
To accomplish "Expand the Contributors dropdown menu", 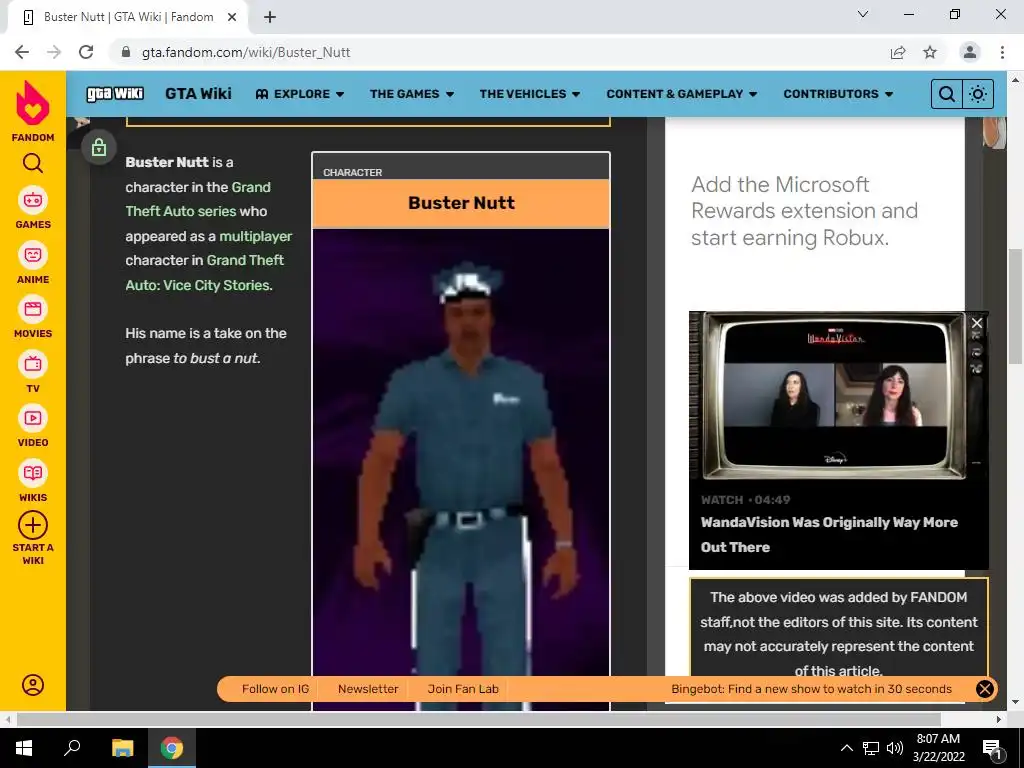I will 838,94.
